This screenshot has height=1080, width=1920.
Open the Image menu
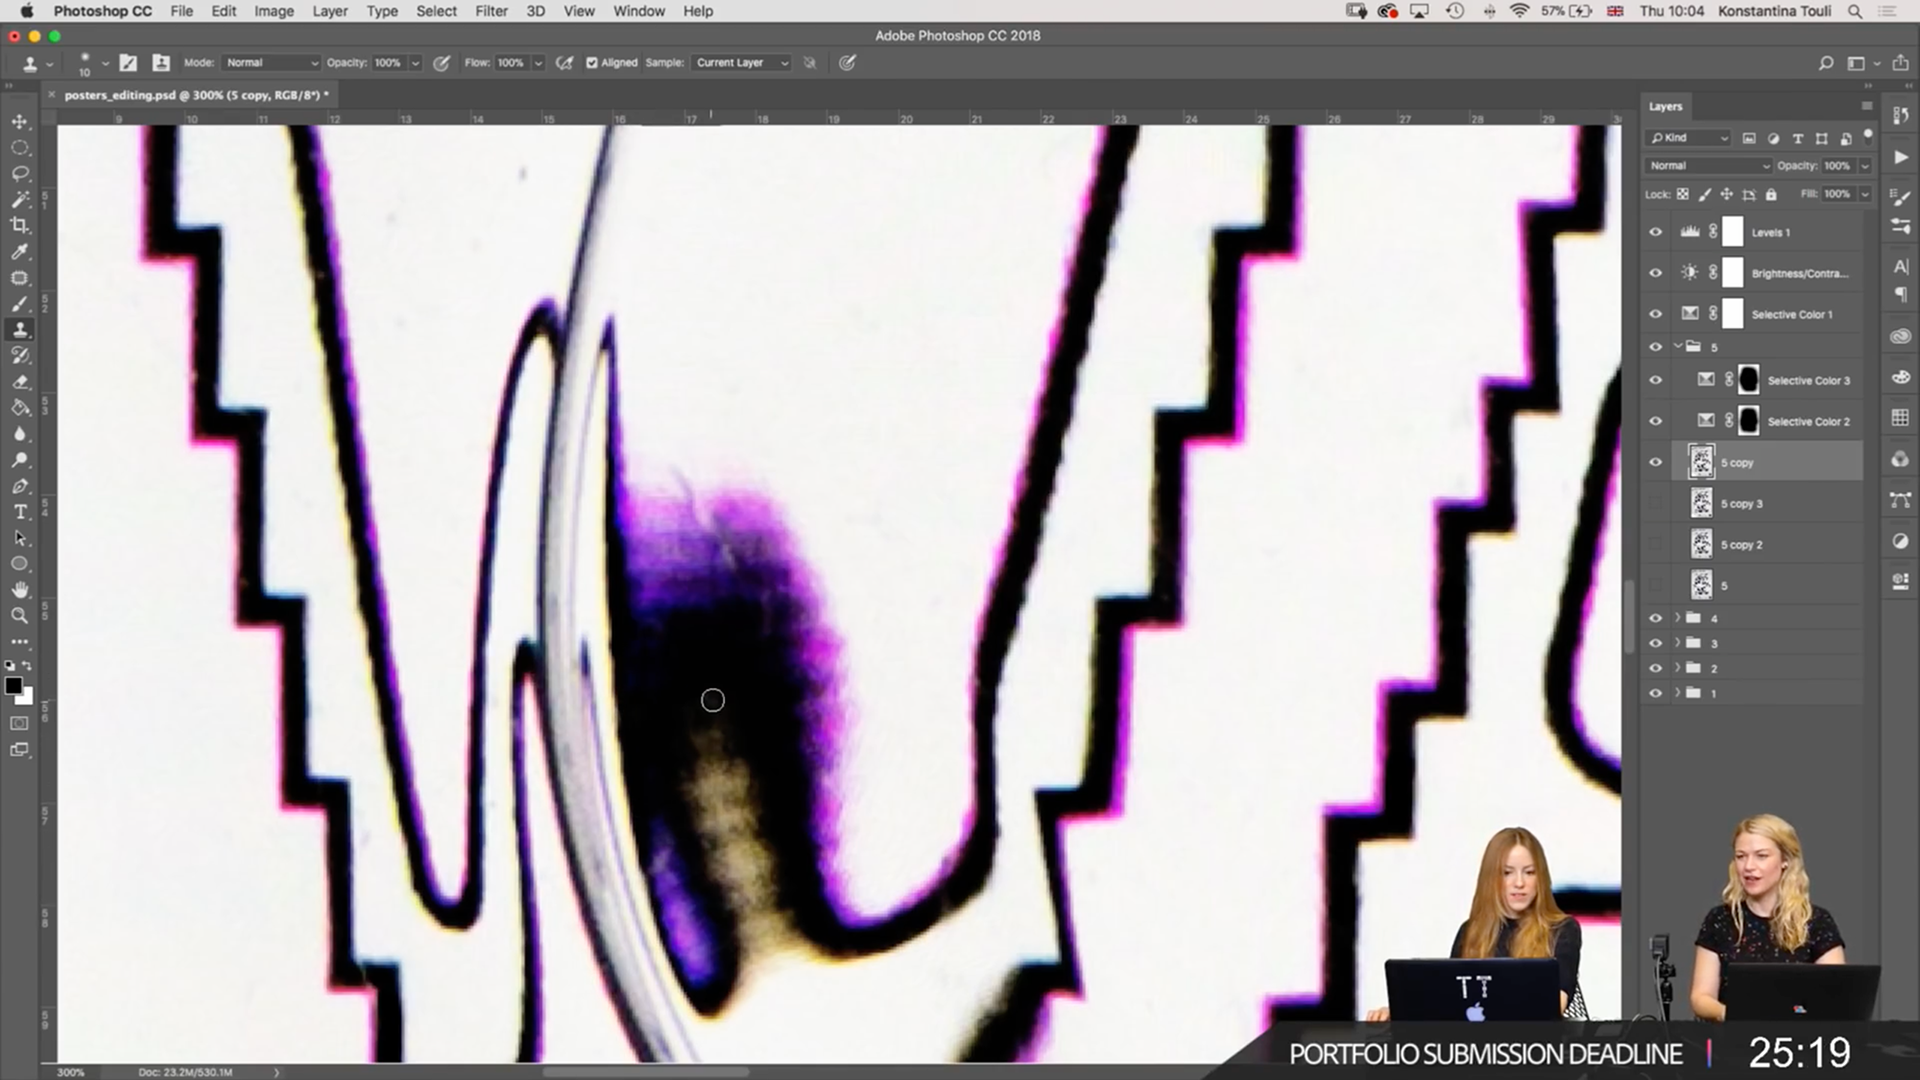click(273, 11)
